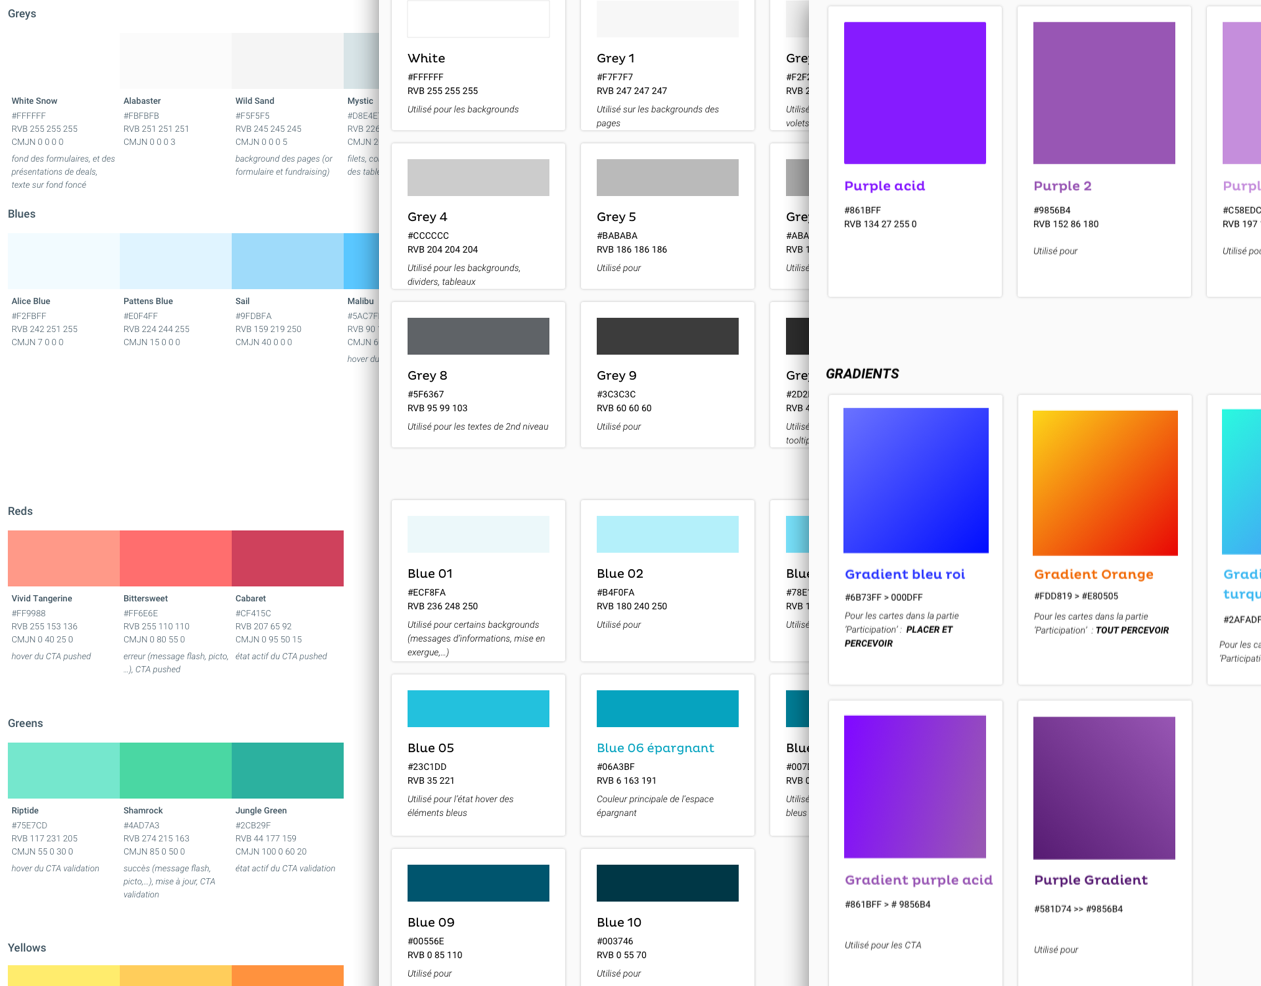1261x986 pixels.
Task: Click the Grey 8 hex code text
Action: pos(425,394)
